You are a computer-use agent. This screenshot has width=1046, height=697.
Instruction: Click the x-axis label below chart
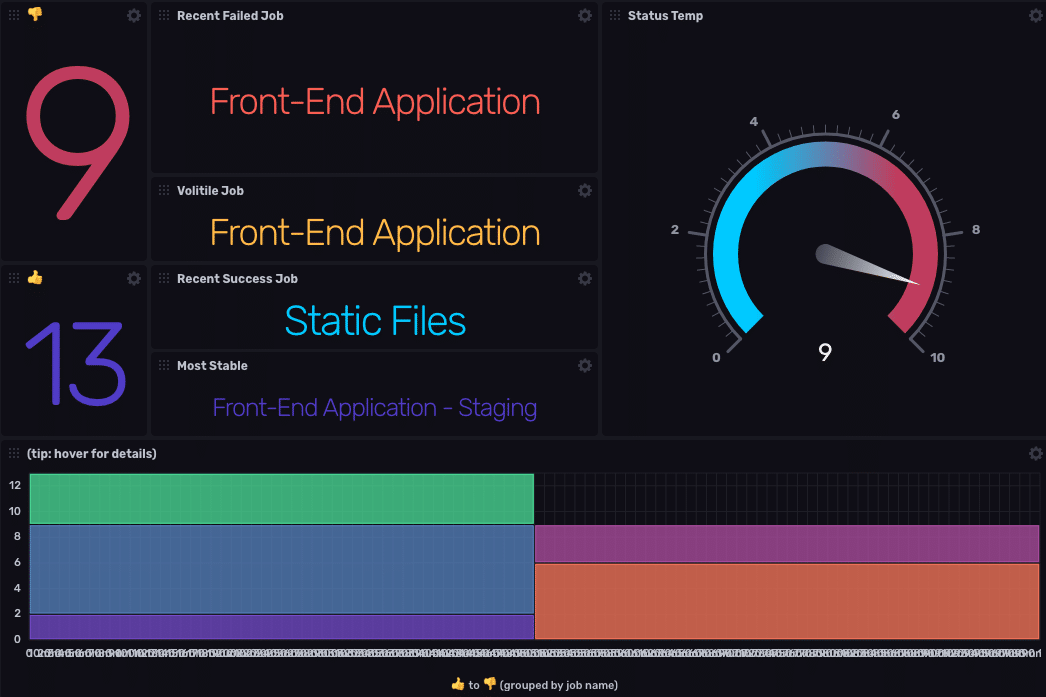coord(535,685)
